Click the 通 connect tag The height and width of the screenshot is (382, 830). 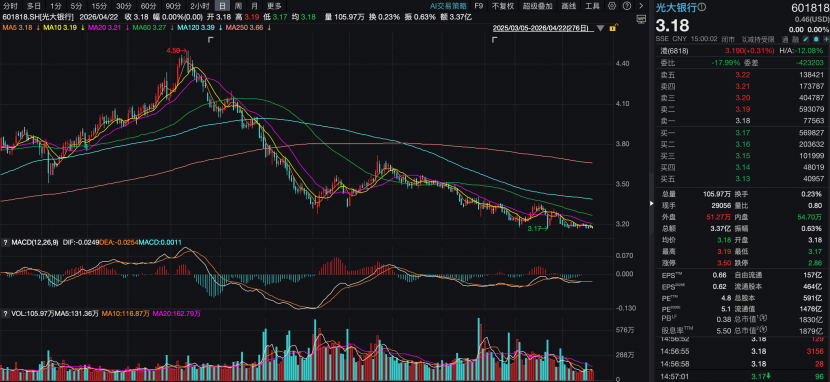785,39
